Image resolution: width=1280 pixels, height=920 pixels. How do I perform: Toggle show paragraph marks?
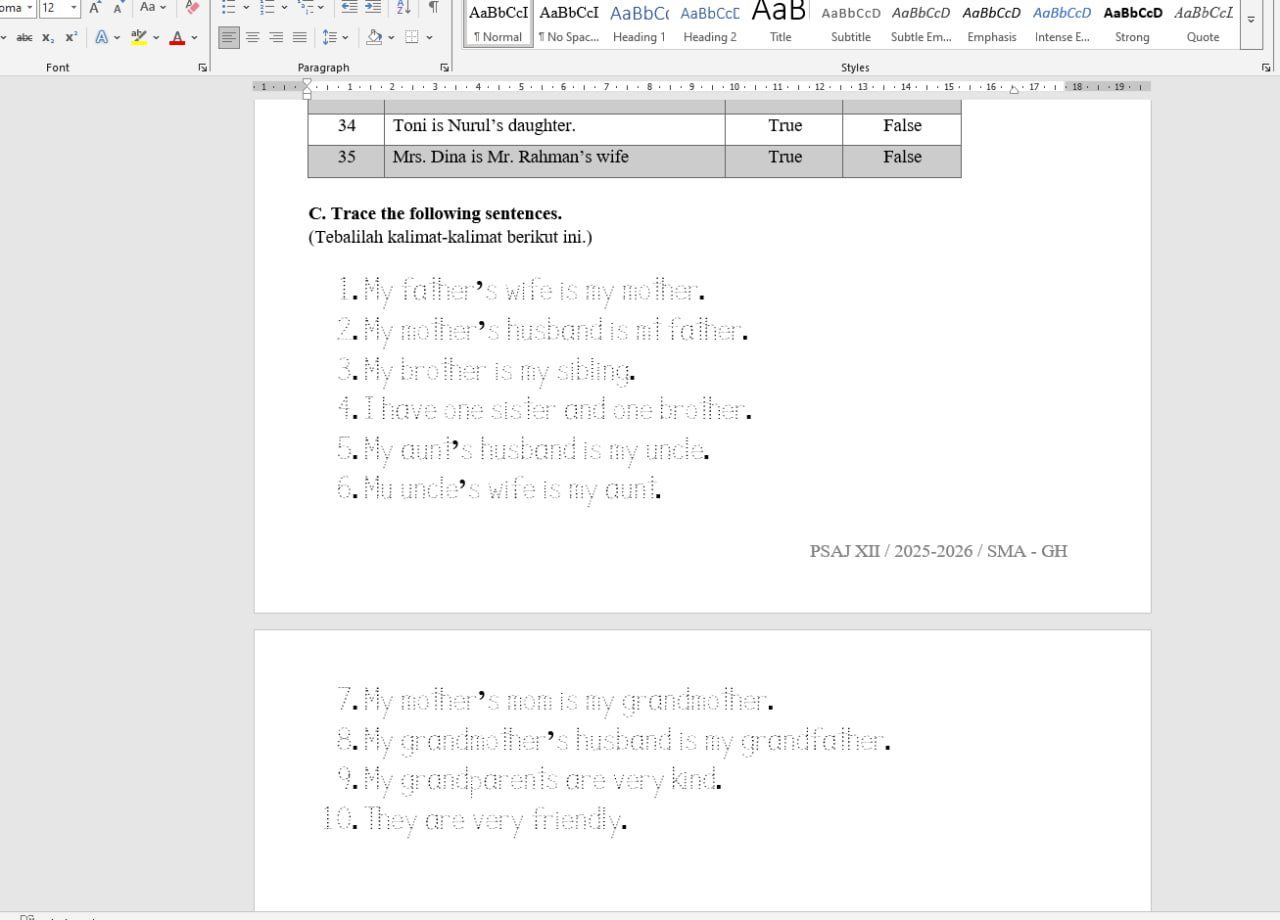tap(433, 8)
